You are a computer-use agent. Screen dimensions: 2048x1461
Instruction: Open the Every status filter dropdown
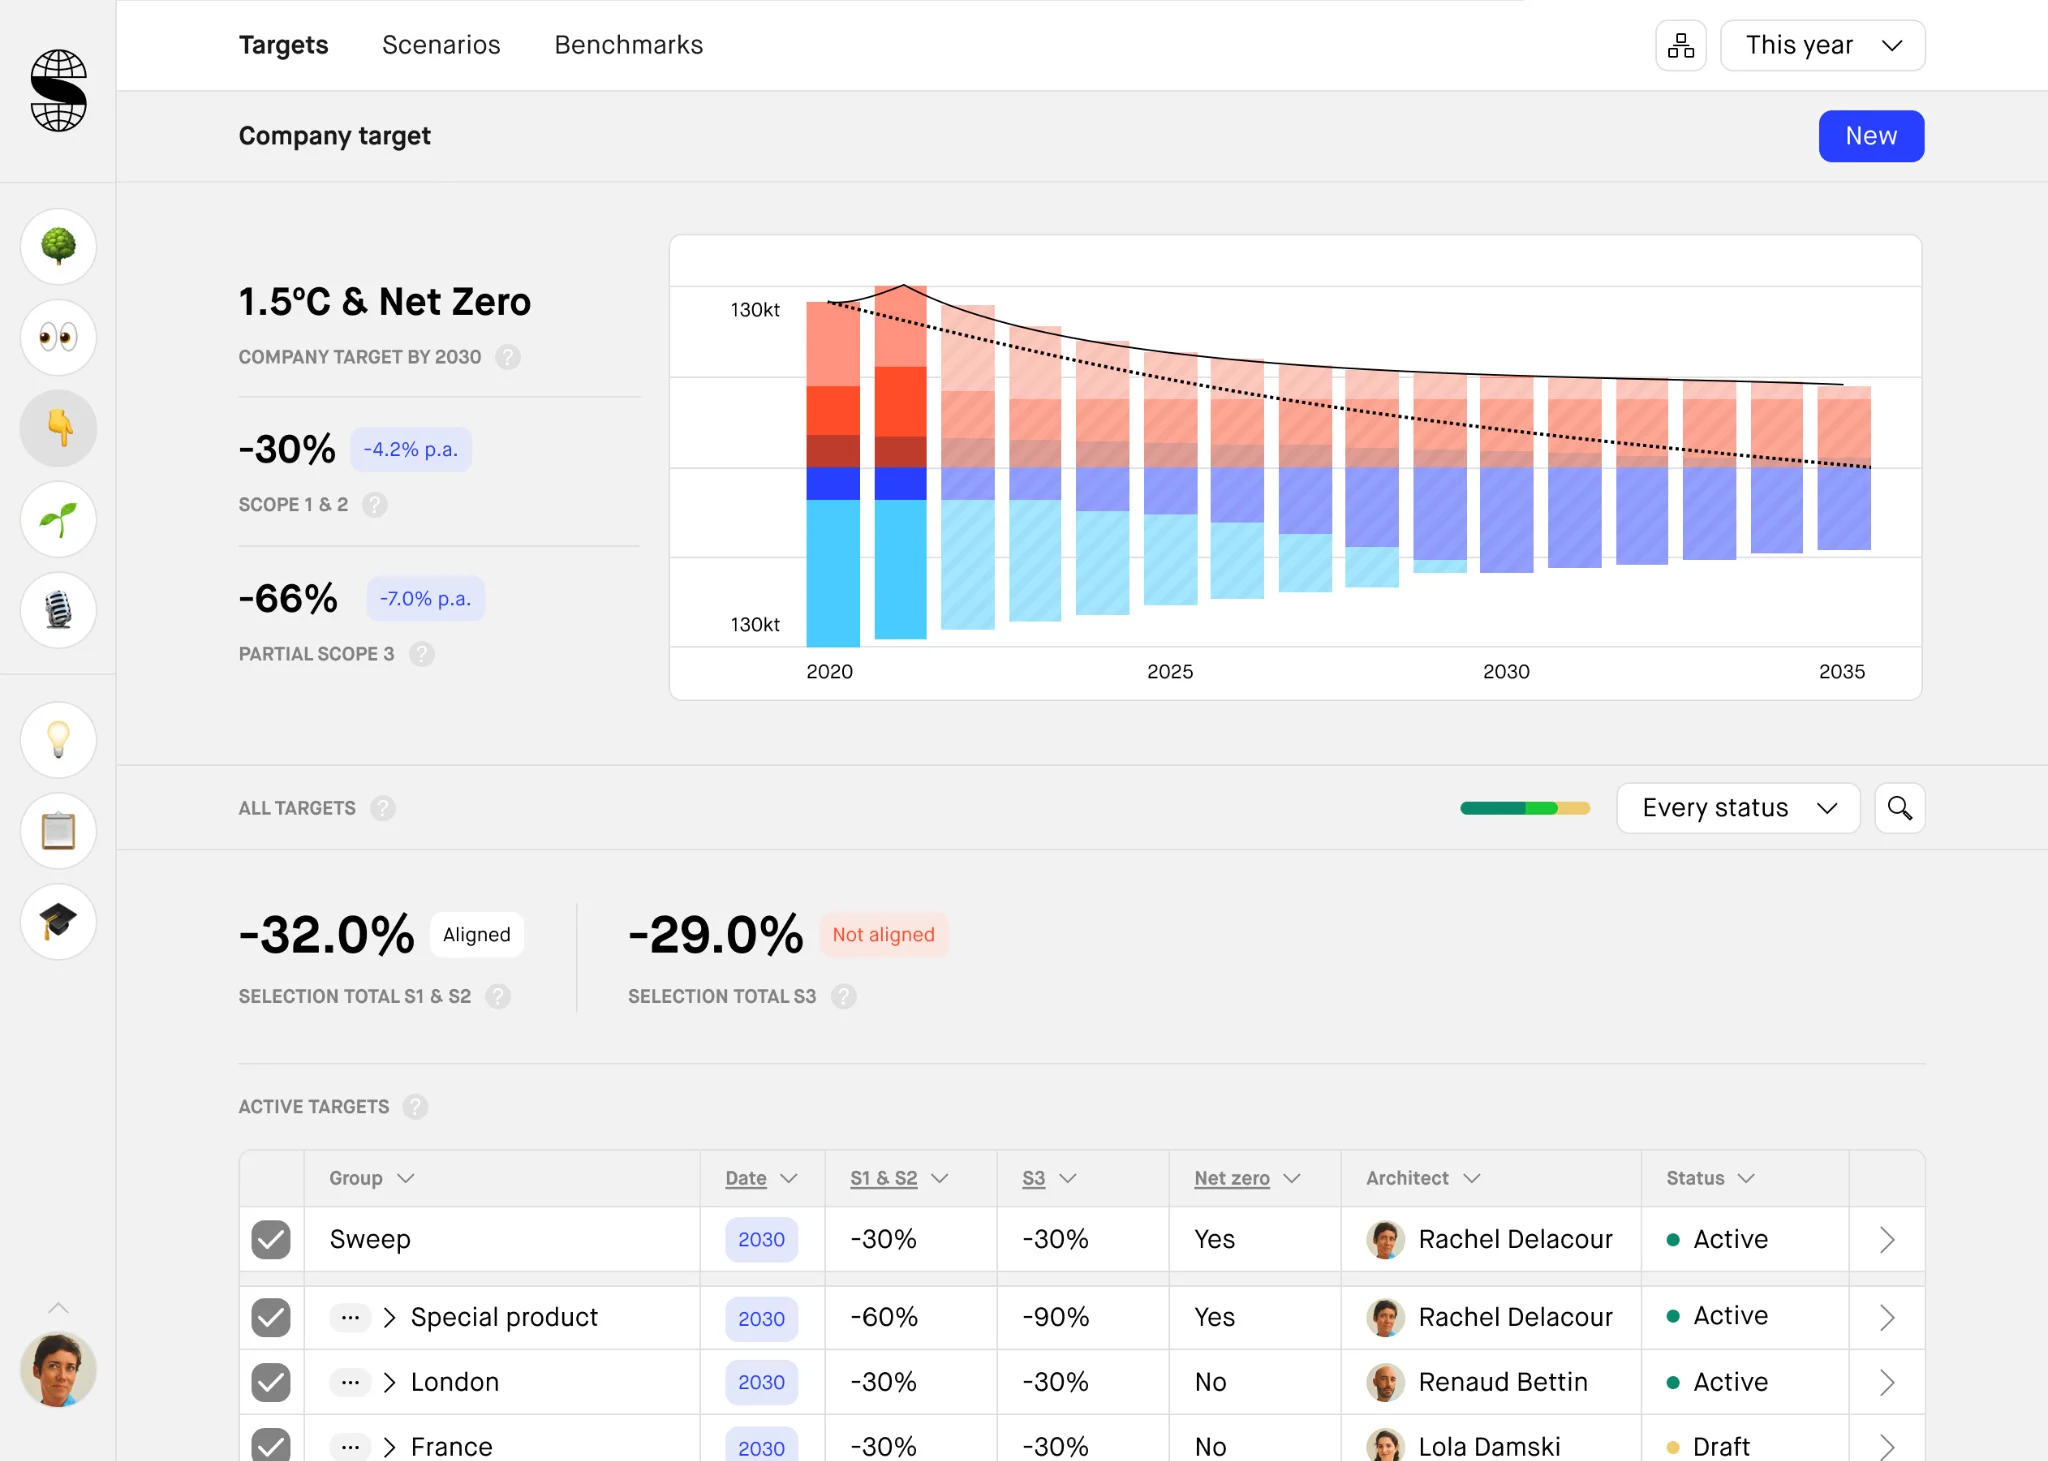[x=1738, y=808]
